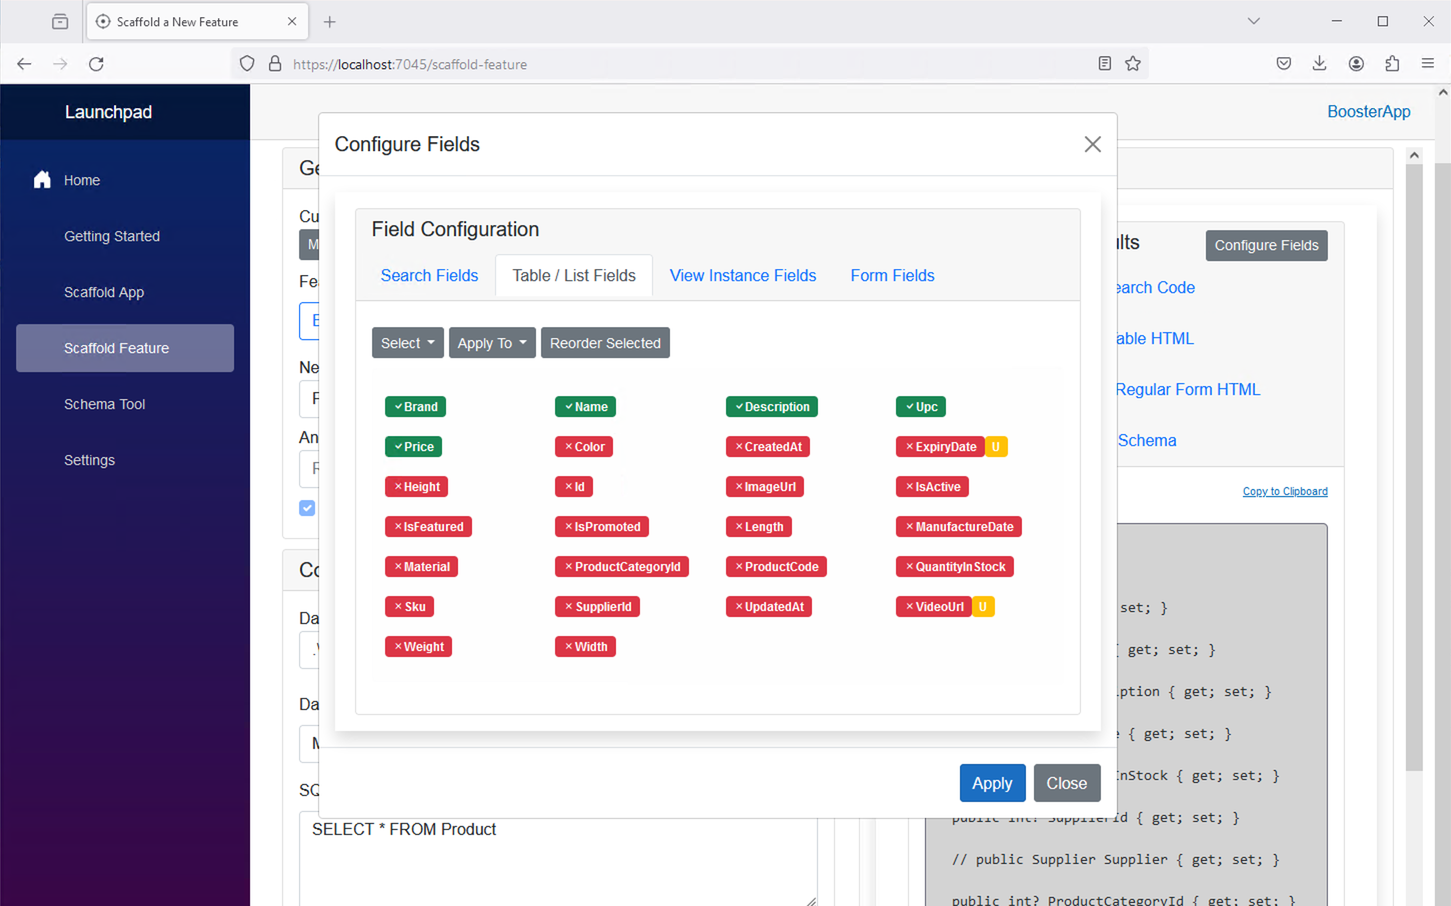Reload the page with refresh icon

96,64
